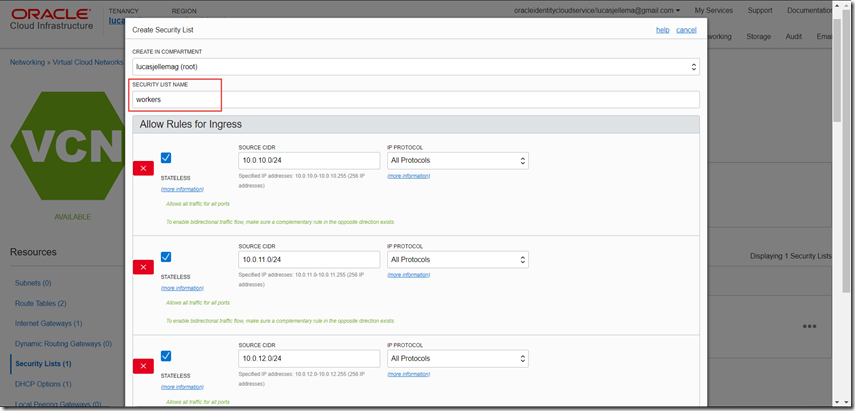Click the cancel link in dialog

tap(686, 30)
